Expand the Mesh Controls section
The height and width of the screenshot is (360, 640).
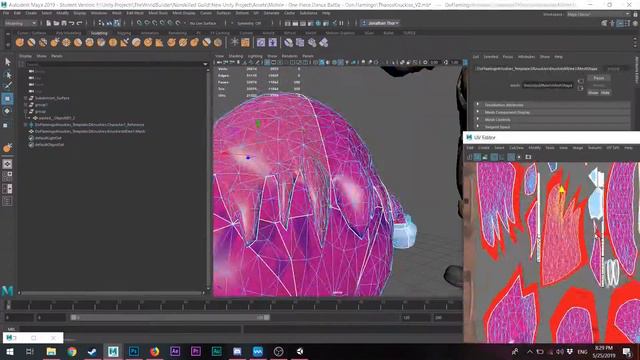[478, 120]
